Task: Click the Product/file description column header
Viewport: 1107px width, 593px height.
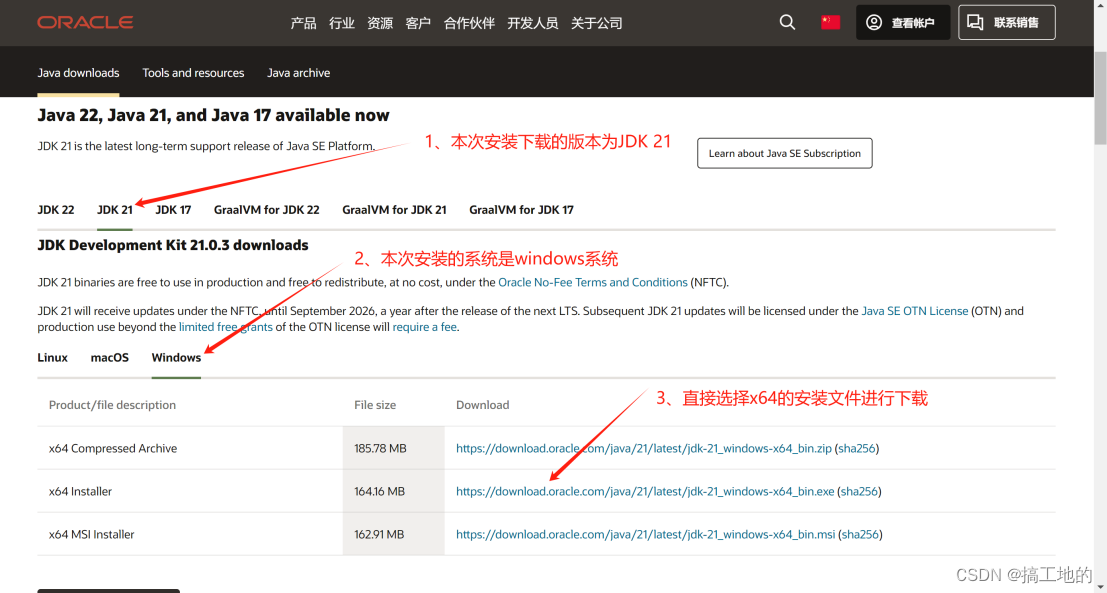Action: tap(112, 405)
